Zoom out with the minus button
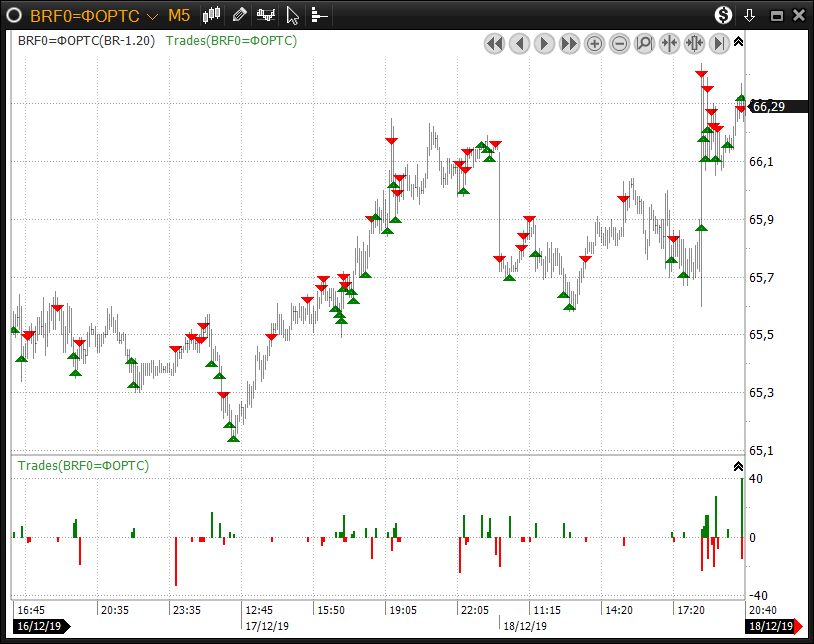 pos(620,43)
